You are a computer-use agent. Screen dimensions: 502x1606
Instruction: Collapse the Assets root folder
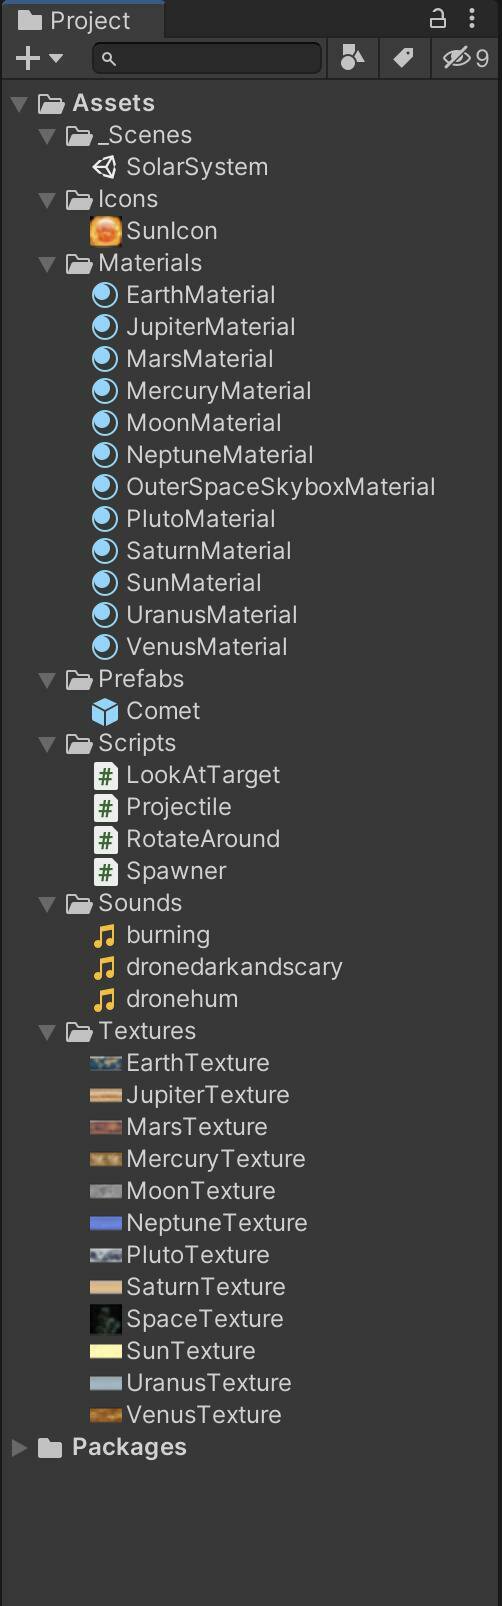19,103
